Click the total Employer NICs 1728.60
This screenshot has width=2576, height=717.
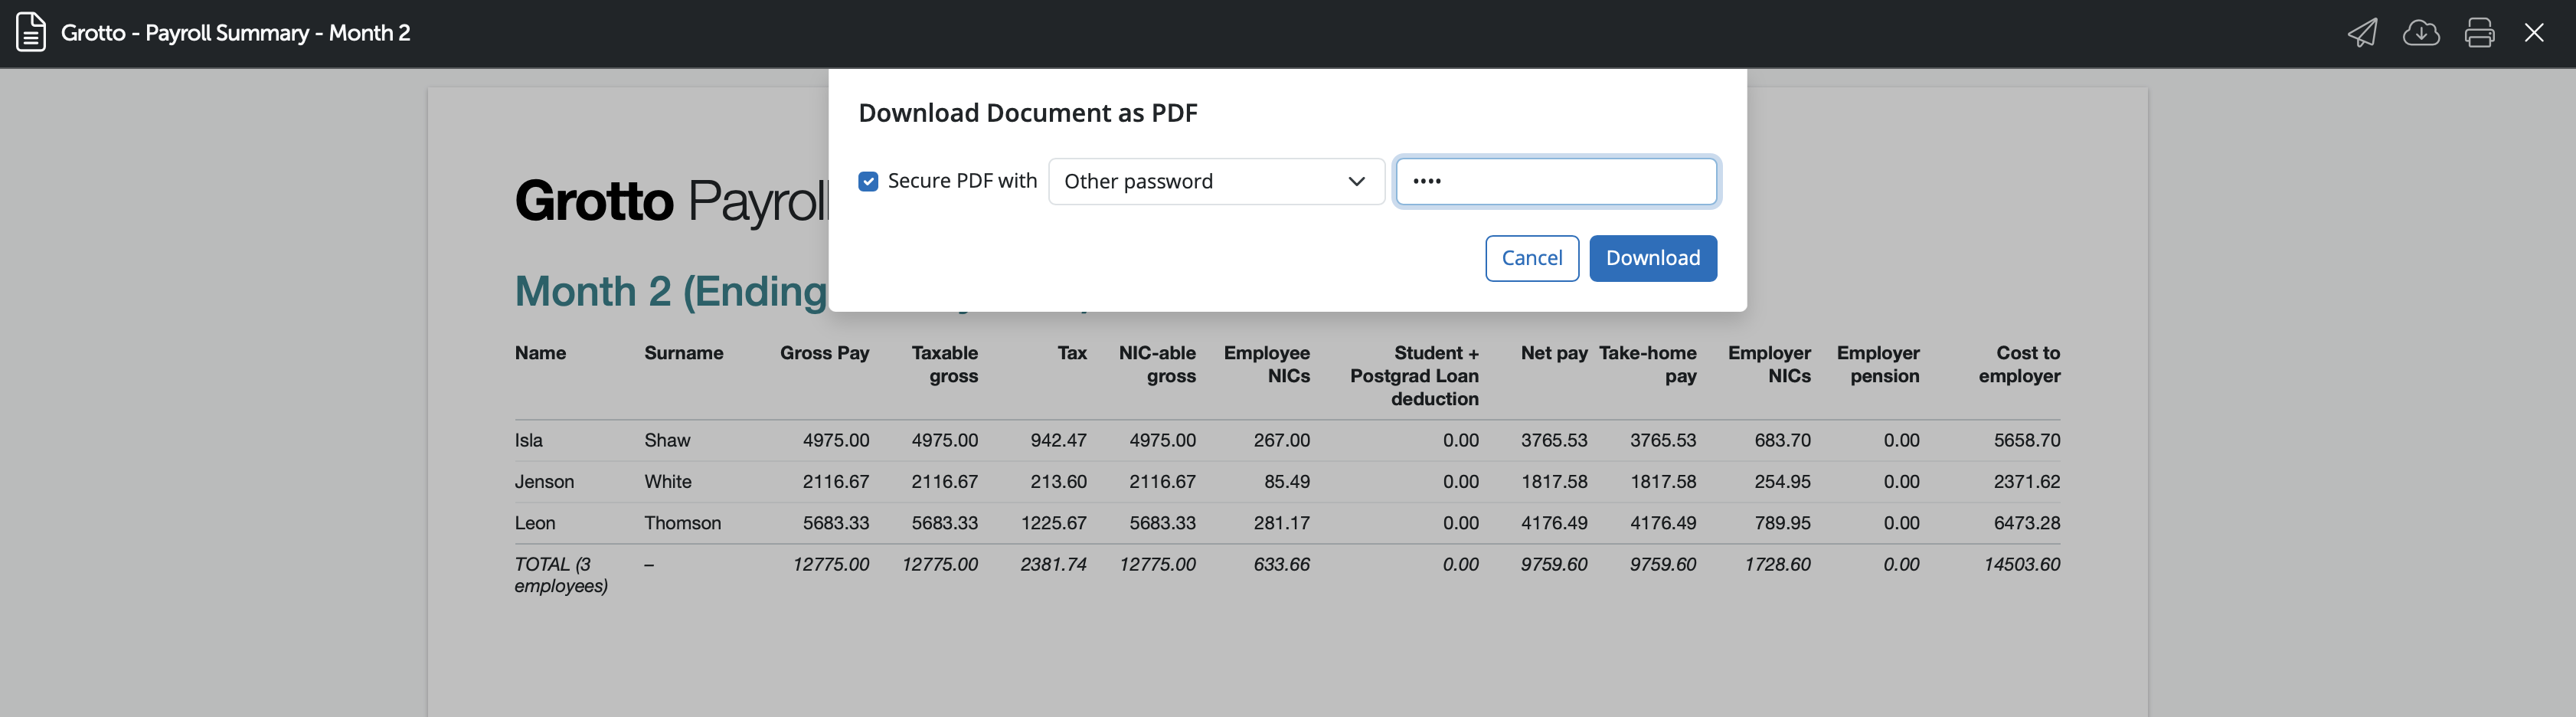(x=1777, y=564)
